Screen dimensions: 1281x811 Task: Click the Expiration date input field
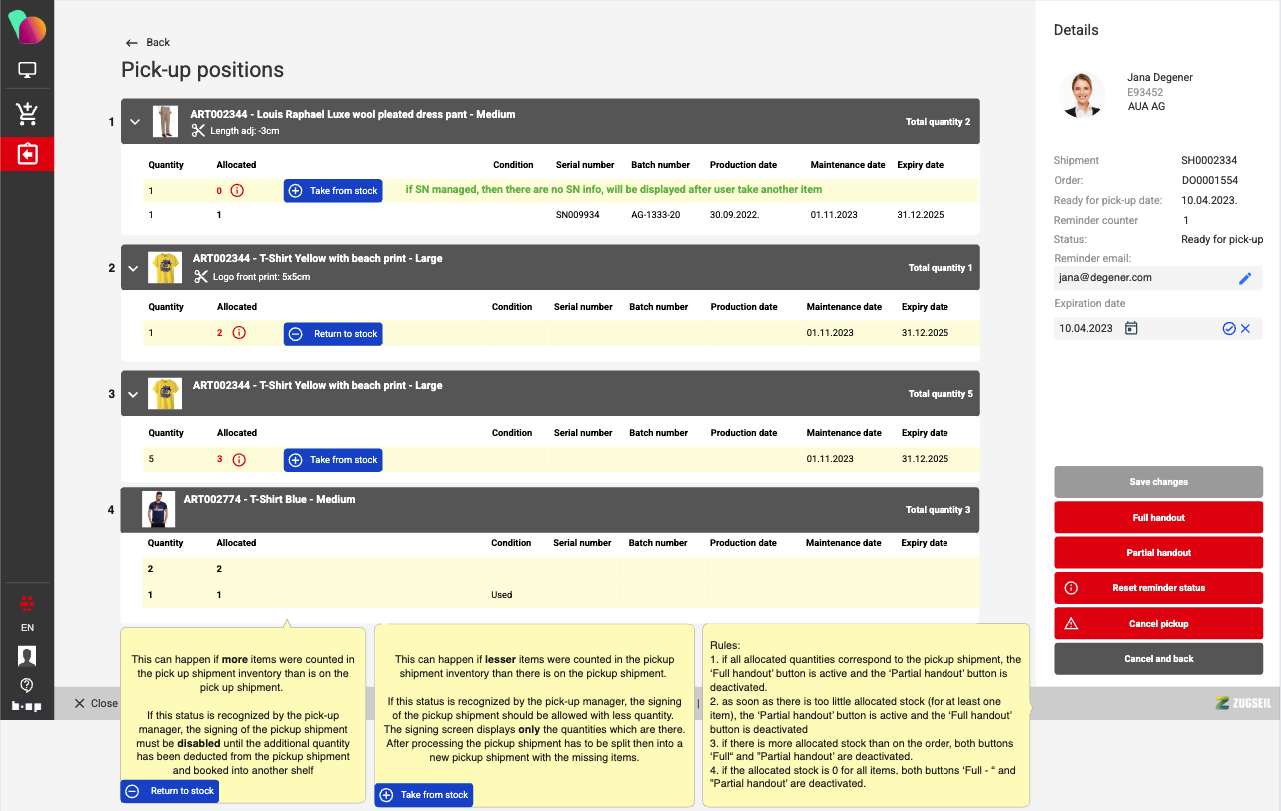tap(1087, 328)
